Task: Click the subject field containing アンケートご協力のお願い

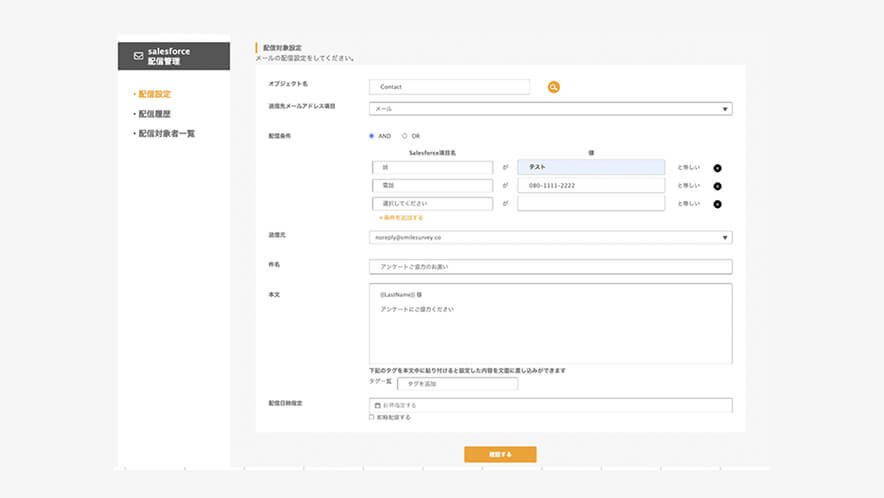Action: coord(550,267)
